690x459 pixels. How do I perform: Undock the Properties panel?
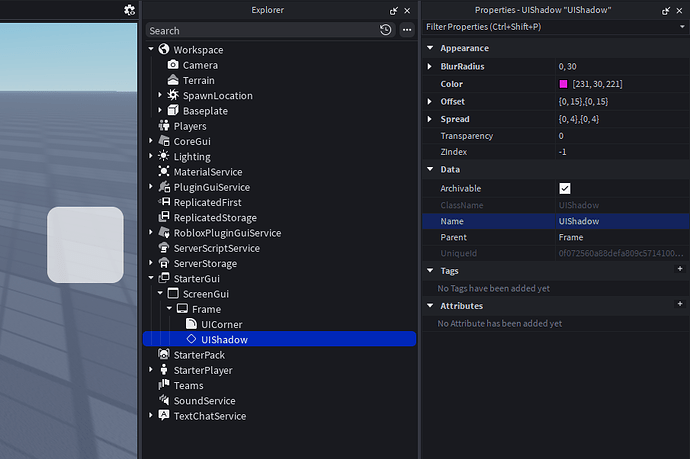coord(666,11)
